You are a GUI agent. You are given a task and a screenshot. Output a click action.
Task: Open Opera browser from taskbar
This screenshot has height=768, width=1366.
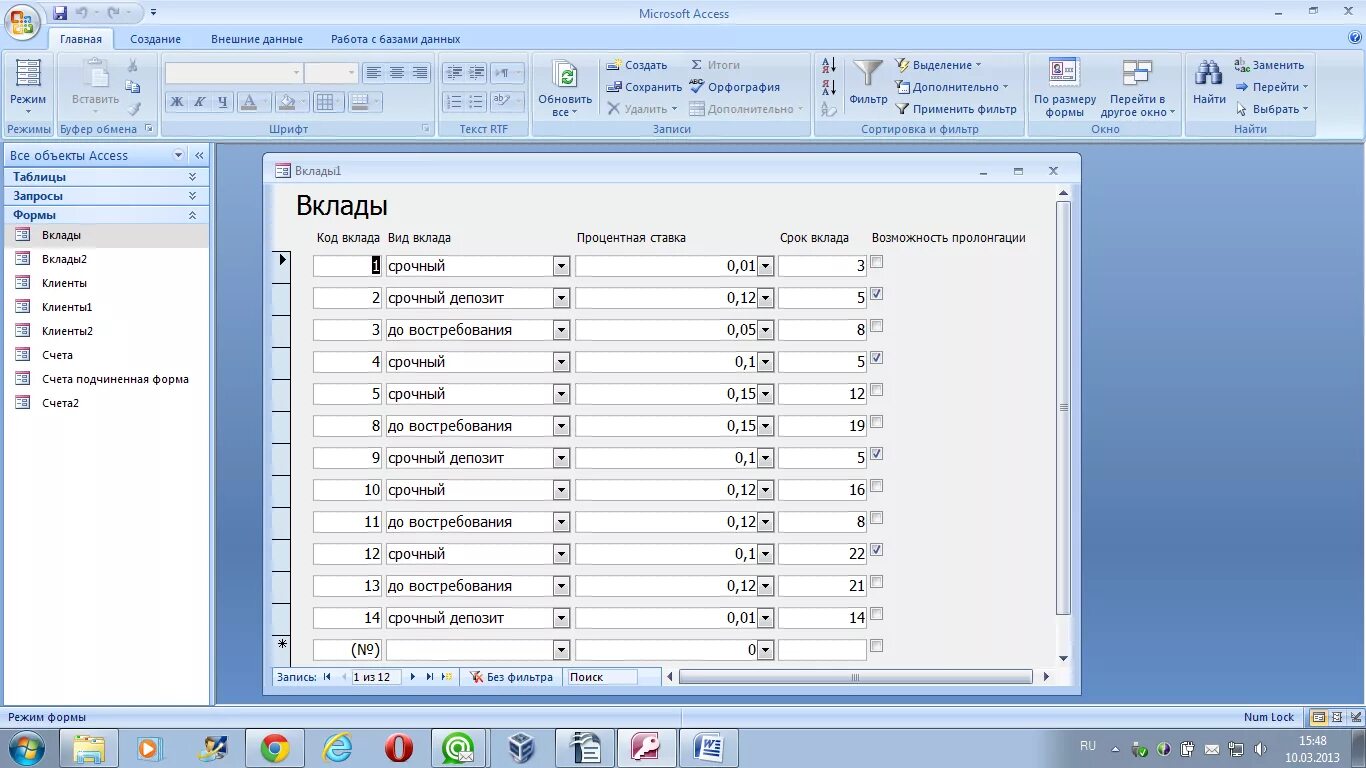pos(398,748)
